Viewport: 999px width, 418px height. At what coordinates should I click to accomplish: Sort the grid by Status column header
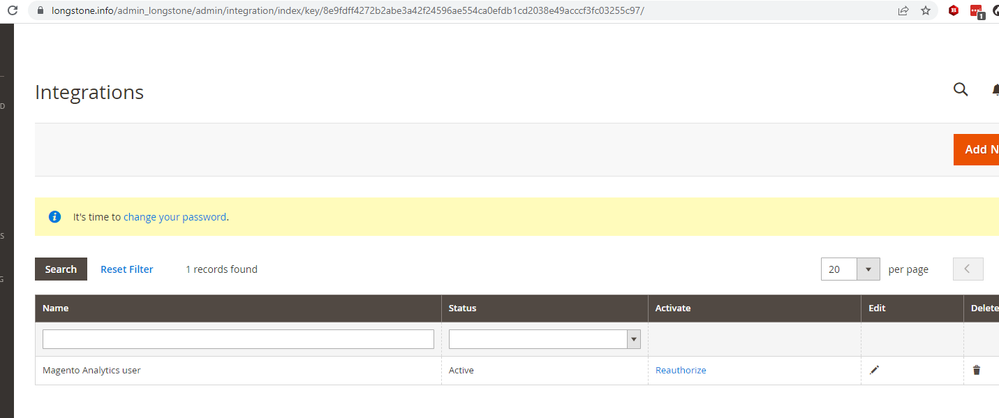coord(462,309)
